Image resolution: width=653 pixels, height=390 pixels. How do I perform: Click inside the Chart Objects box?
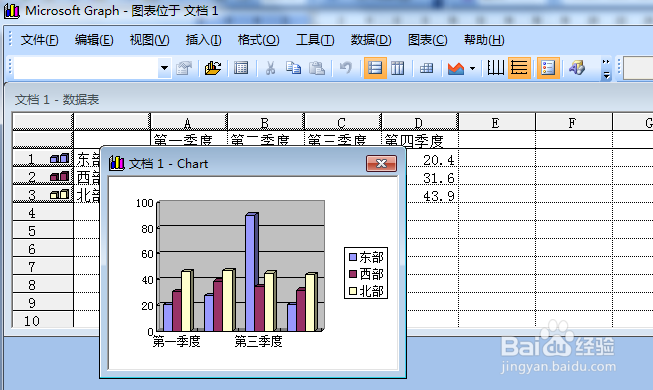(86, 68)
